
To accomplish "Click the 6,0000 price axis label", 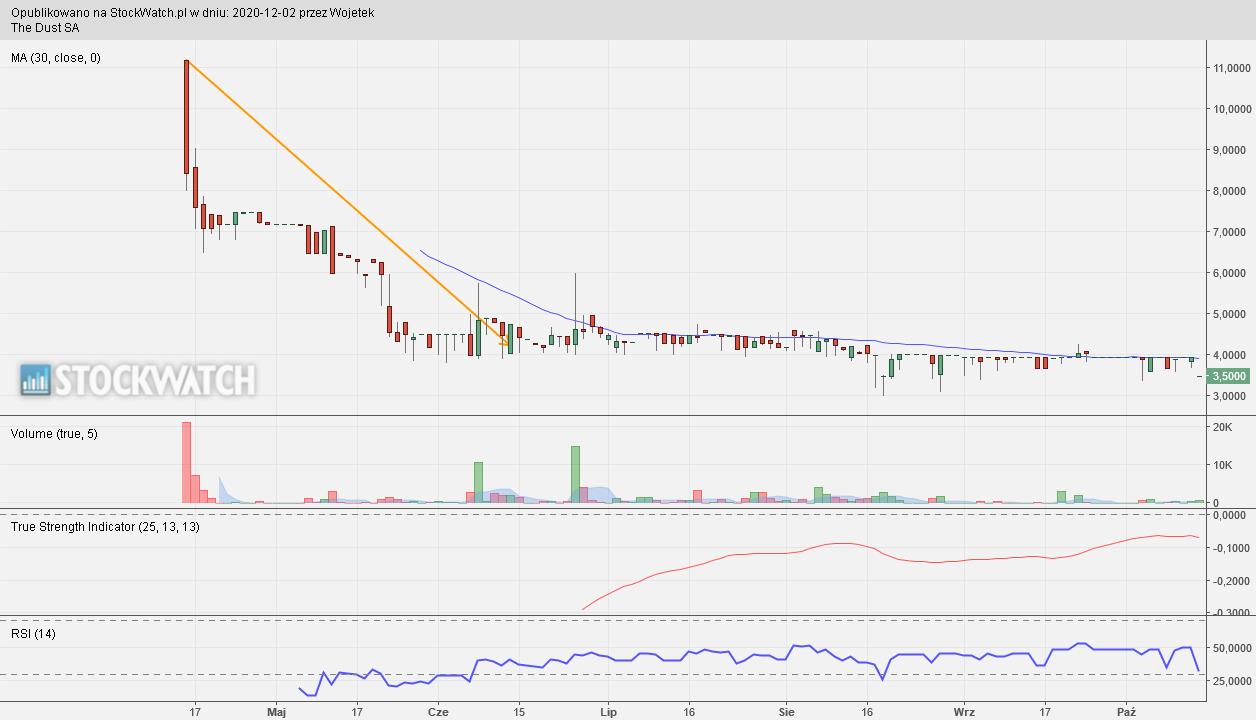I will (1231, 273).
